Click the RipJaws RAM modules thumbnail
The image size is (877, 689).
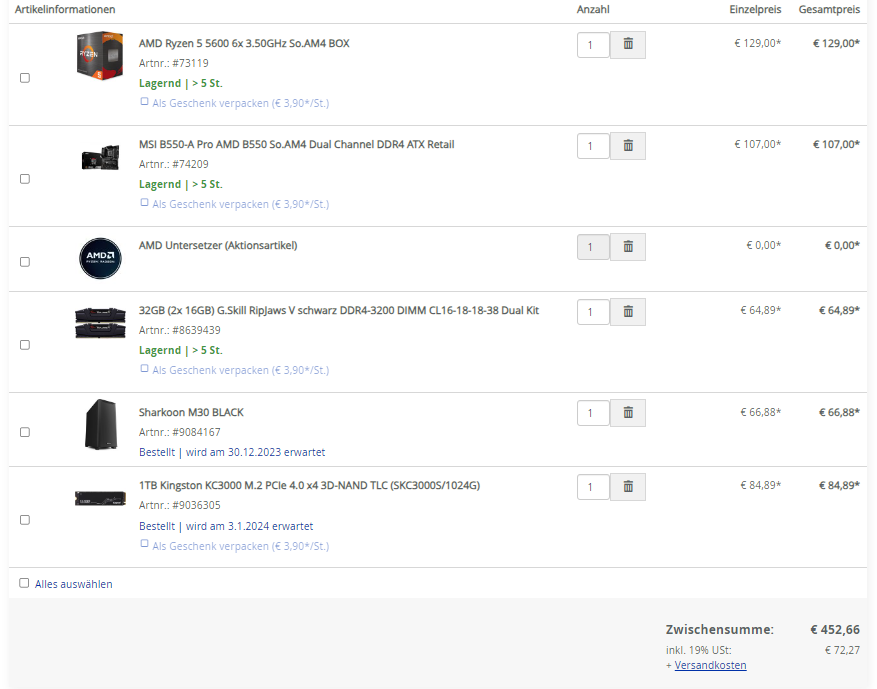(x=100, y=323)
